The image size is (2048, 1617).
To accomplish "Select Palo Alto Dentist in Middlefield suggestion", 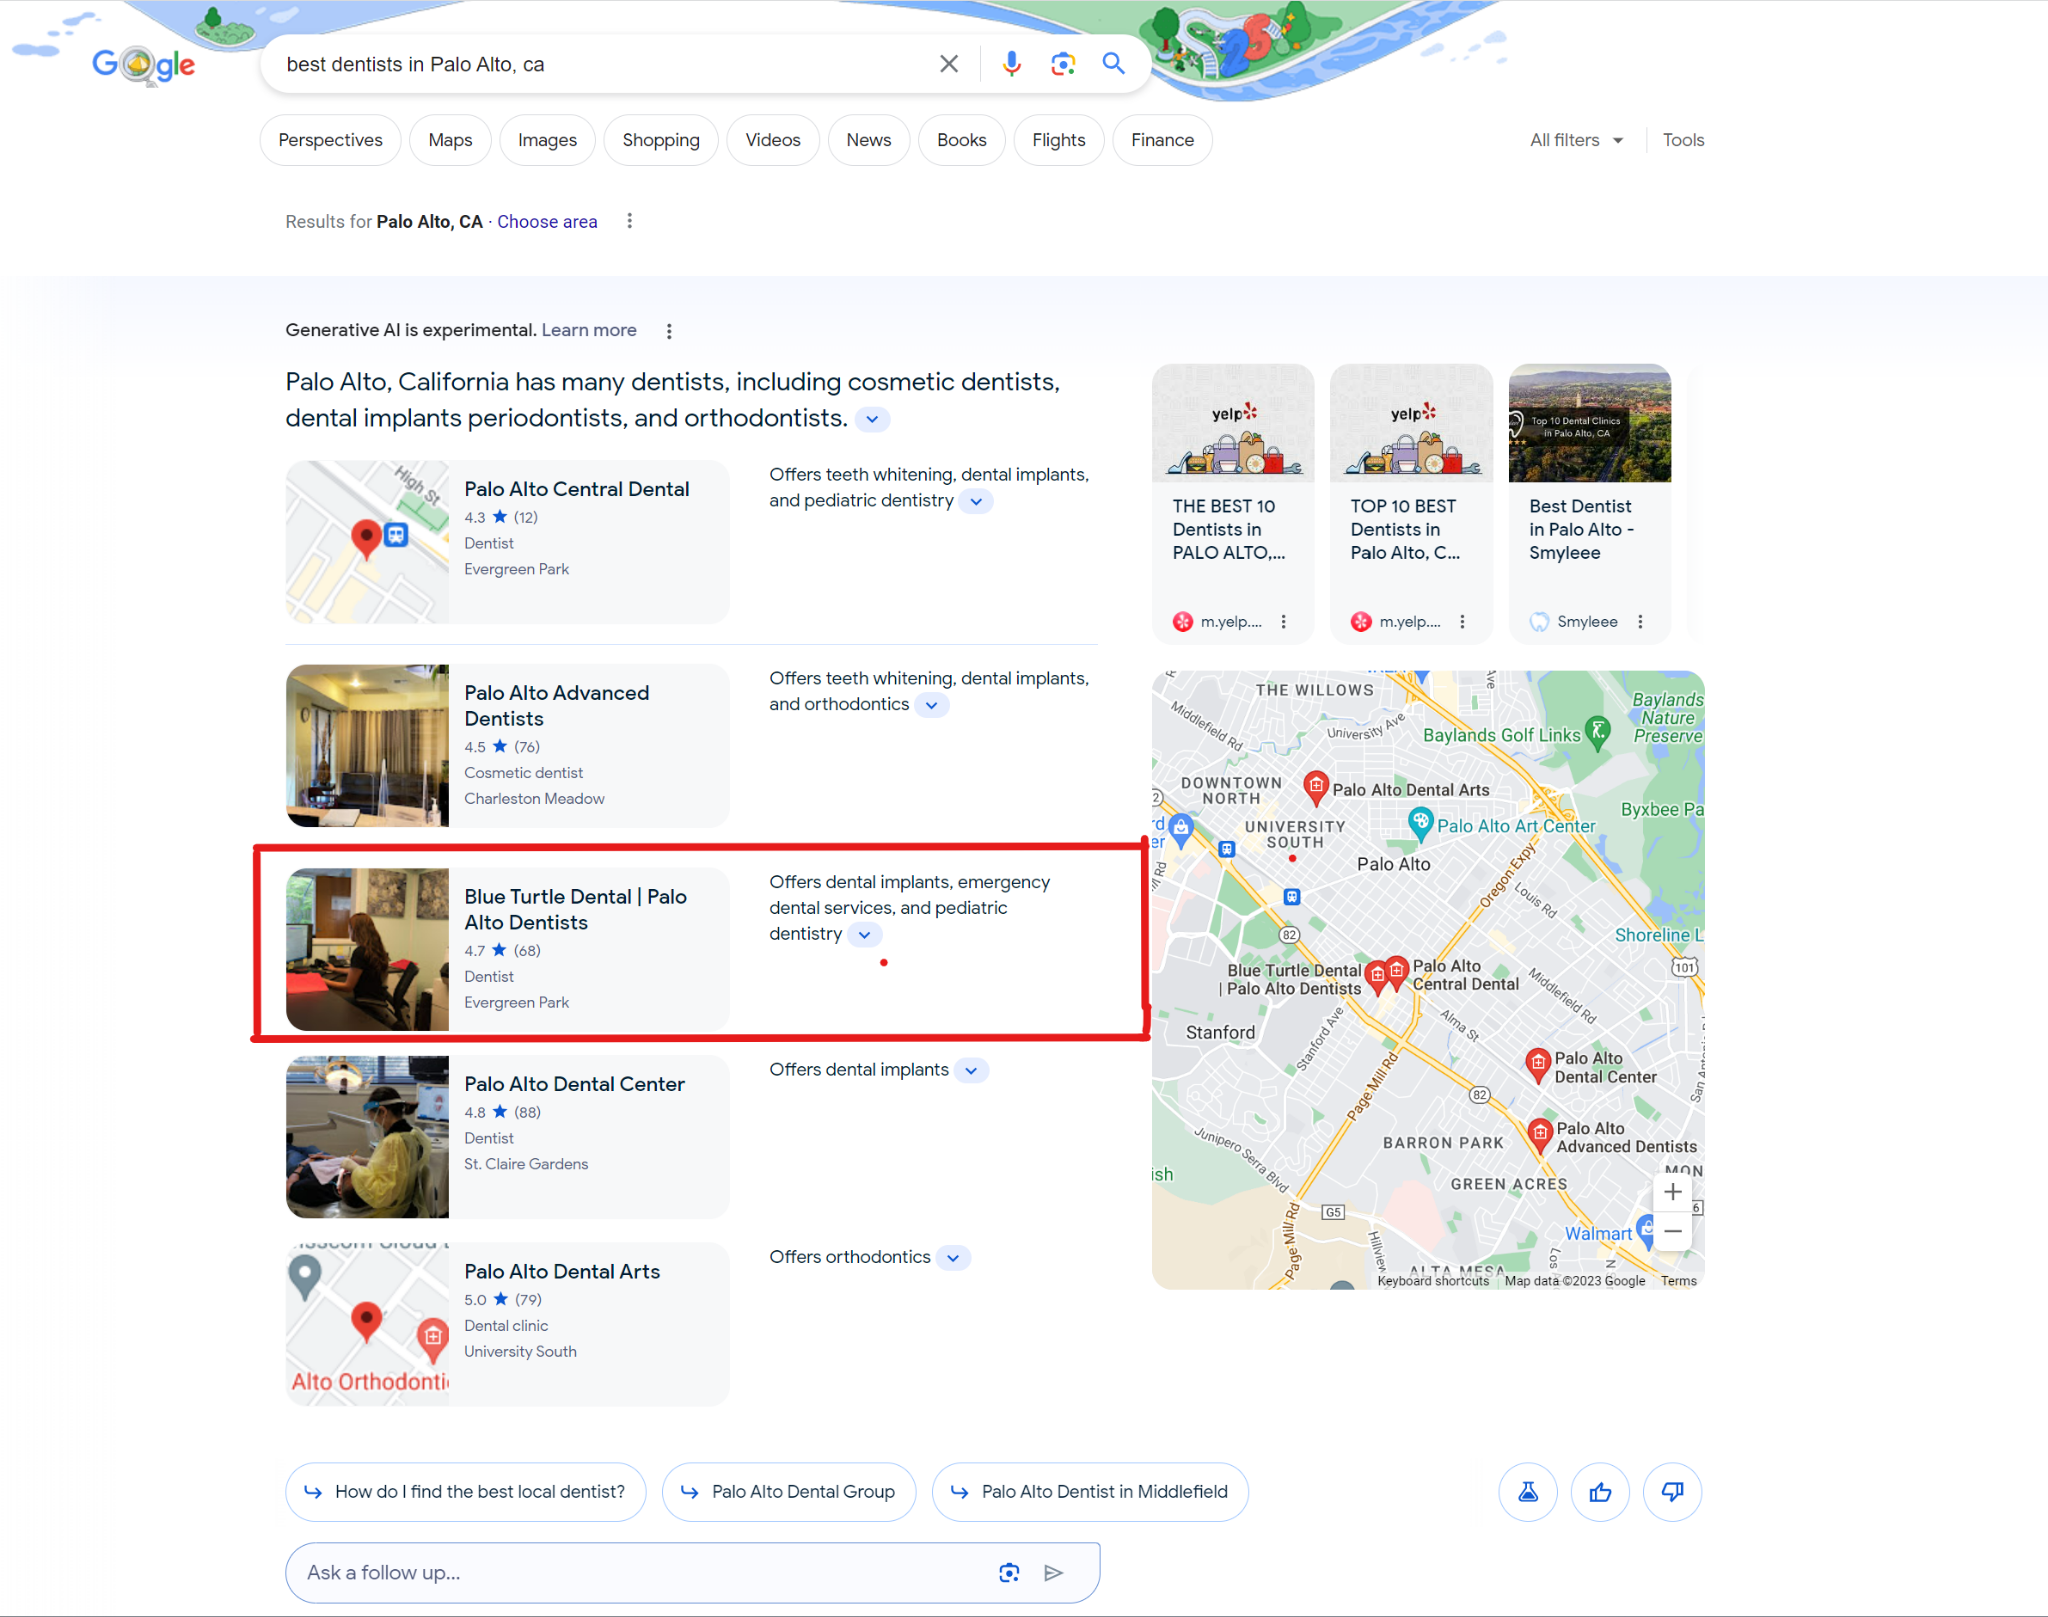I will [x=1090, y=1492].
